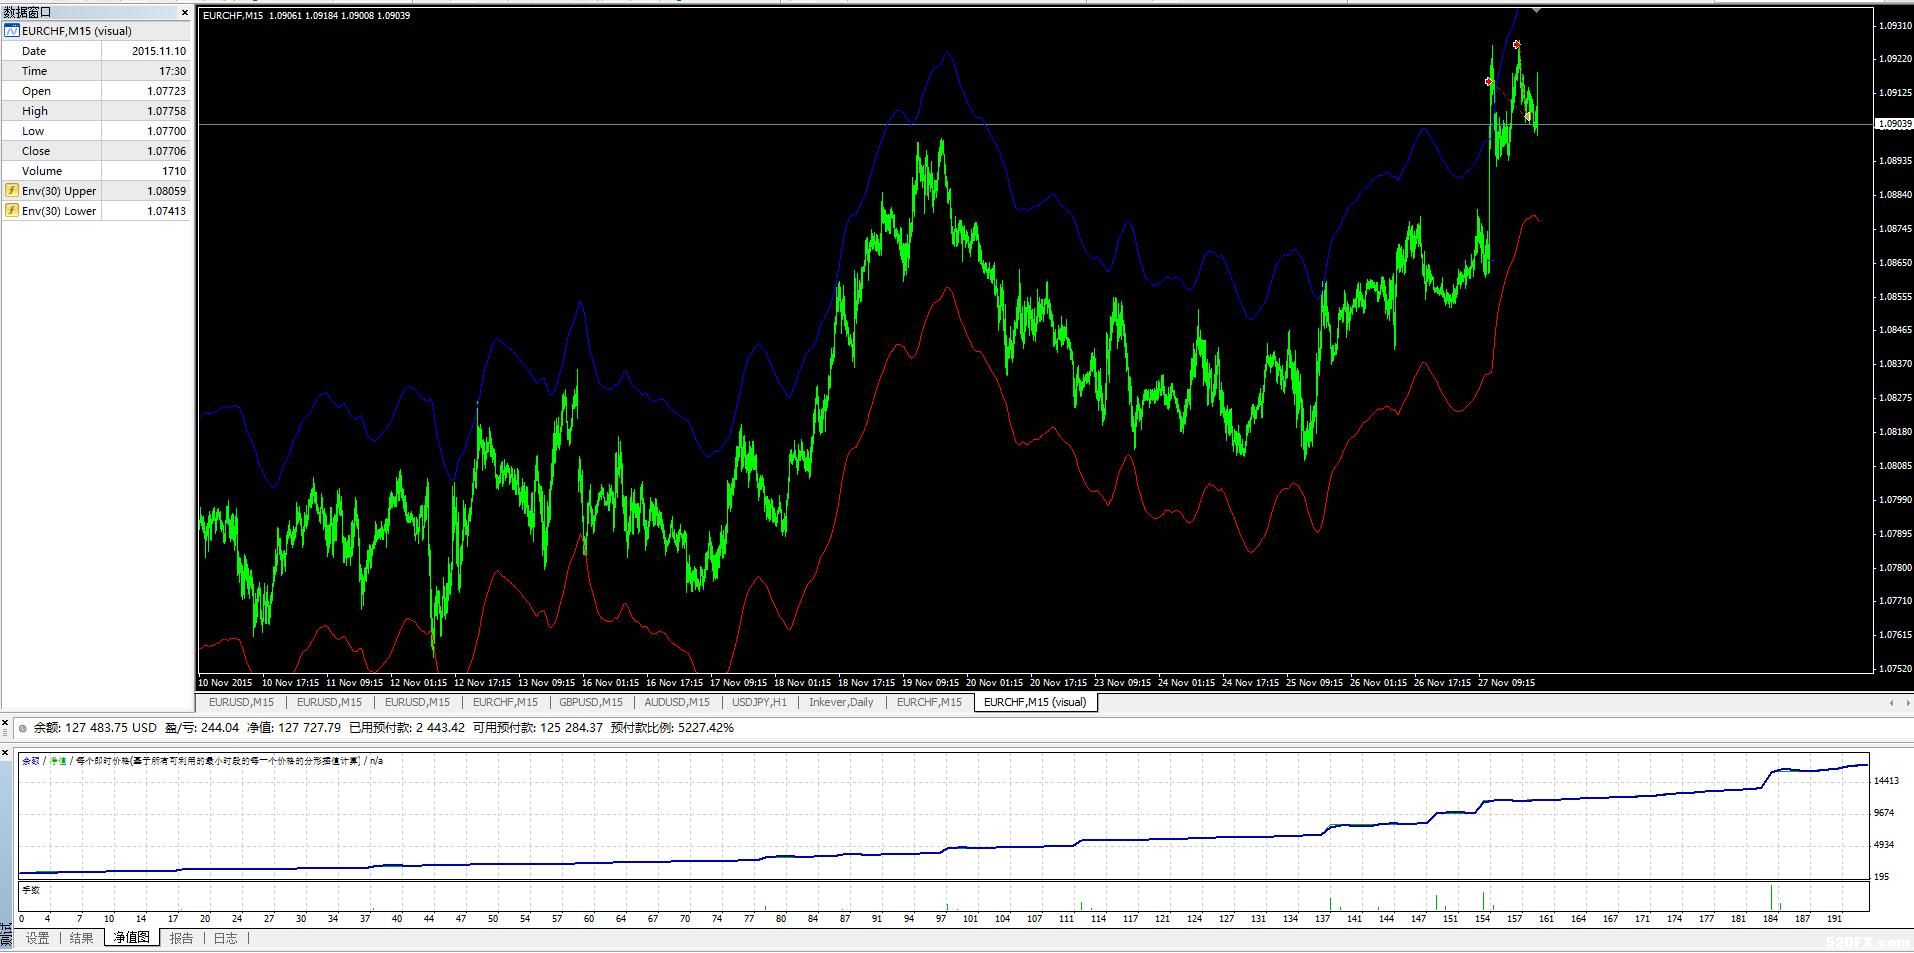The height and width of the screenshot is (953, 1914).
Task: Click the Env(30) Lower indicator icon
Action: (x=12, y=210)
